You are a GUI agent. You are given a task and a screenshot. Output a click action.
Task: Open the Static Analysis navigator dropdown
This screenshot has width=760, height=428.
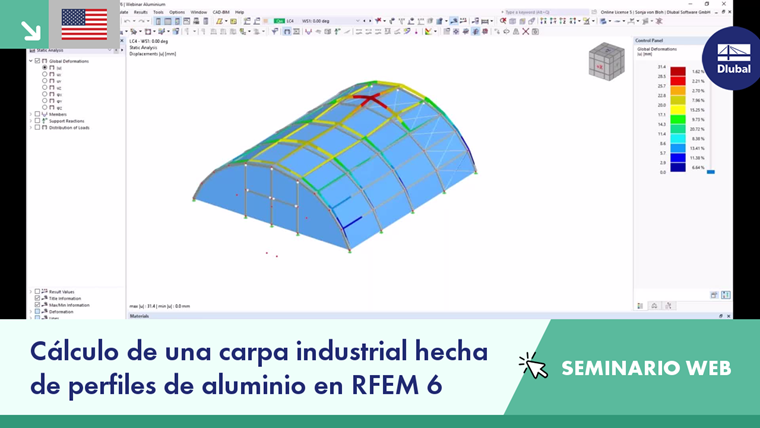110,50
